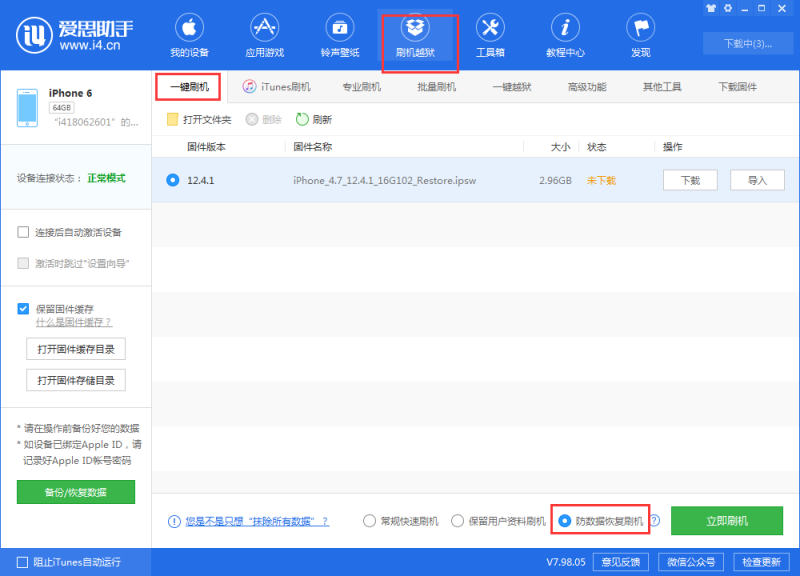Click the 下载 button for firmware 12.4.1
The width and height of the screenshot is (800, 576).
[x=690, y=180]
